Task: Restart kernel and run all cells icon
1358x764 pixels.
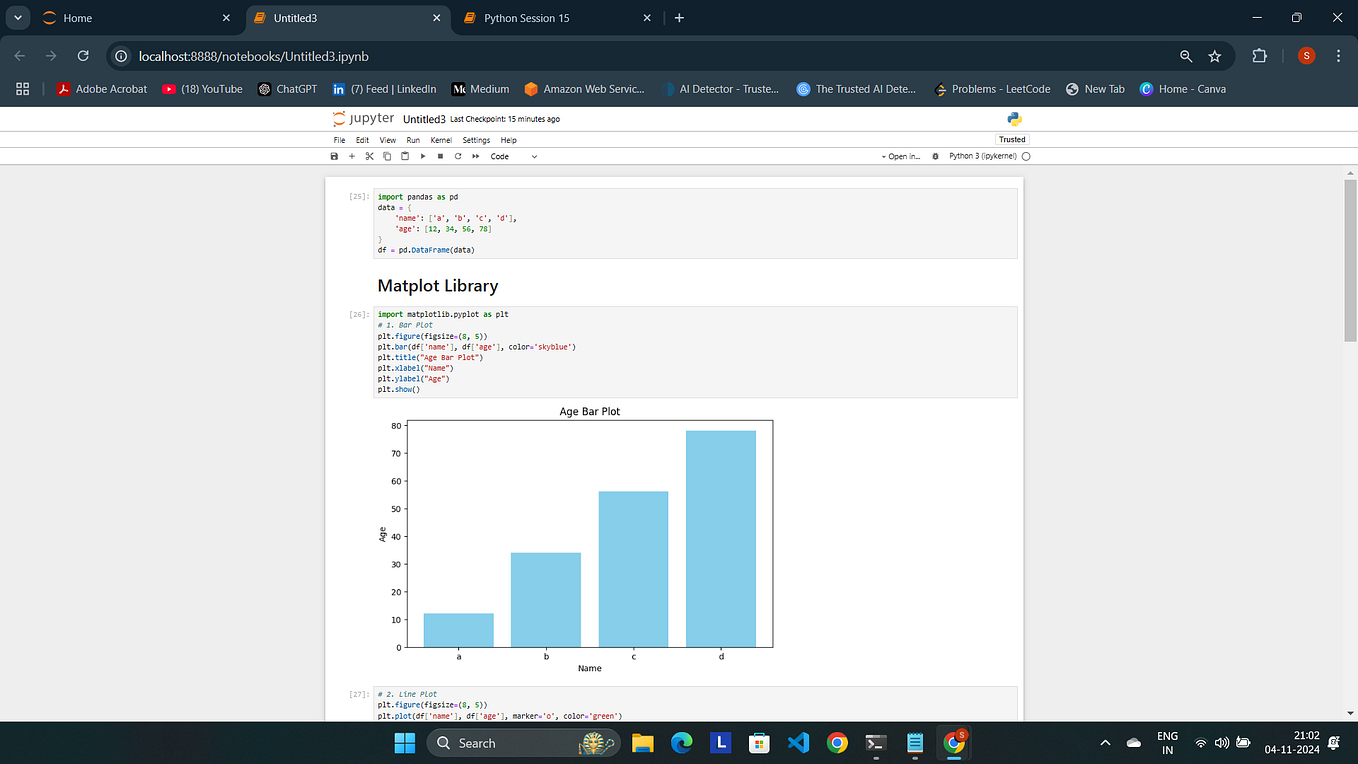Action: 475,156
